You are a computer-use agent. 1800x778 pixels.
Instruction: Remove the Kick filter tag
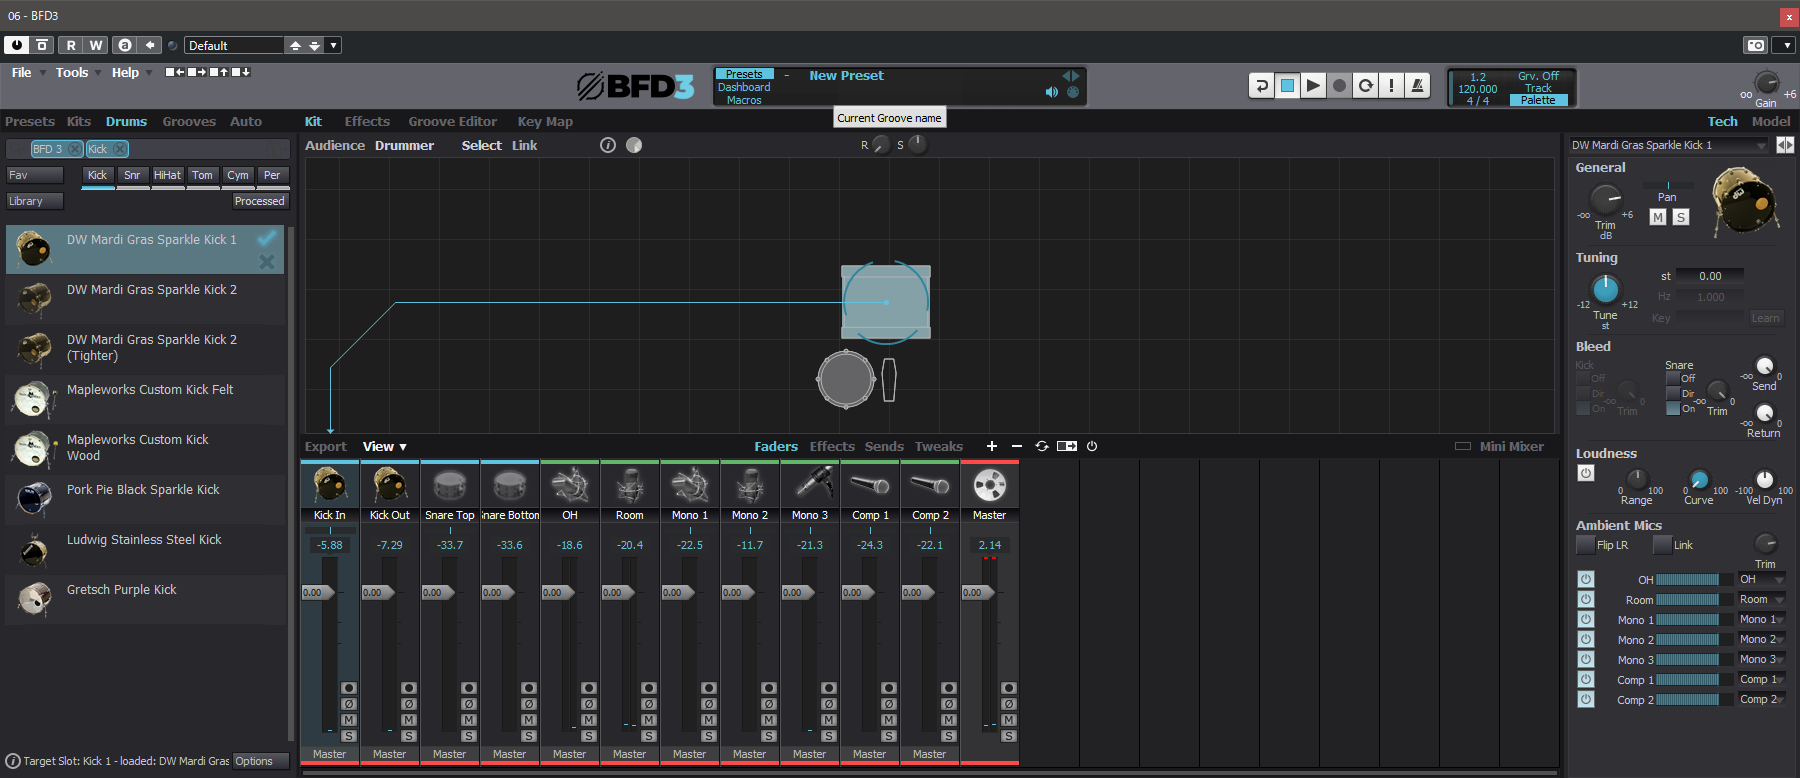[120, 149]
